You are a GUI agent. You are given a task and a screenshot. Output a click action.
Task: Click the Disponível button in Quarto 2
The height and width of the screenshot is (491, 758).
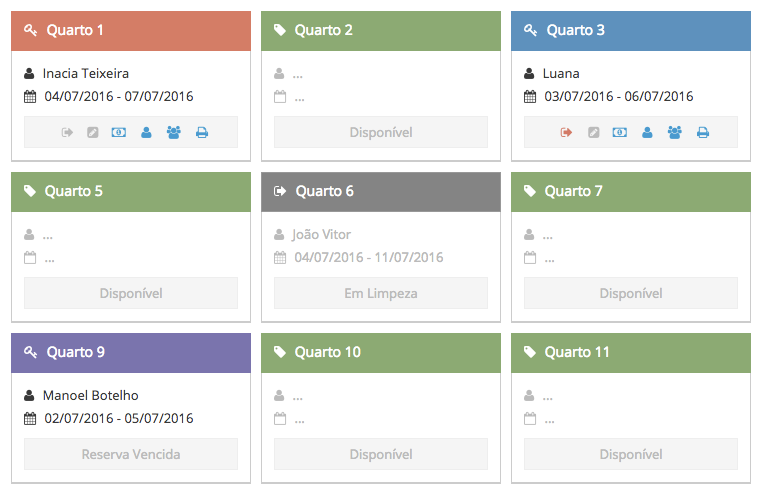381,132
